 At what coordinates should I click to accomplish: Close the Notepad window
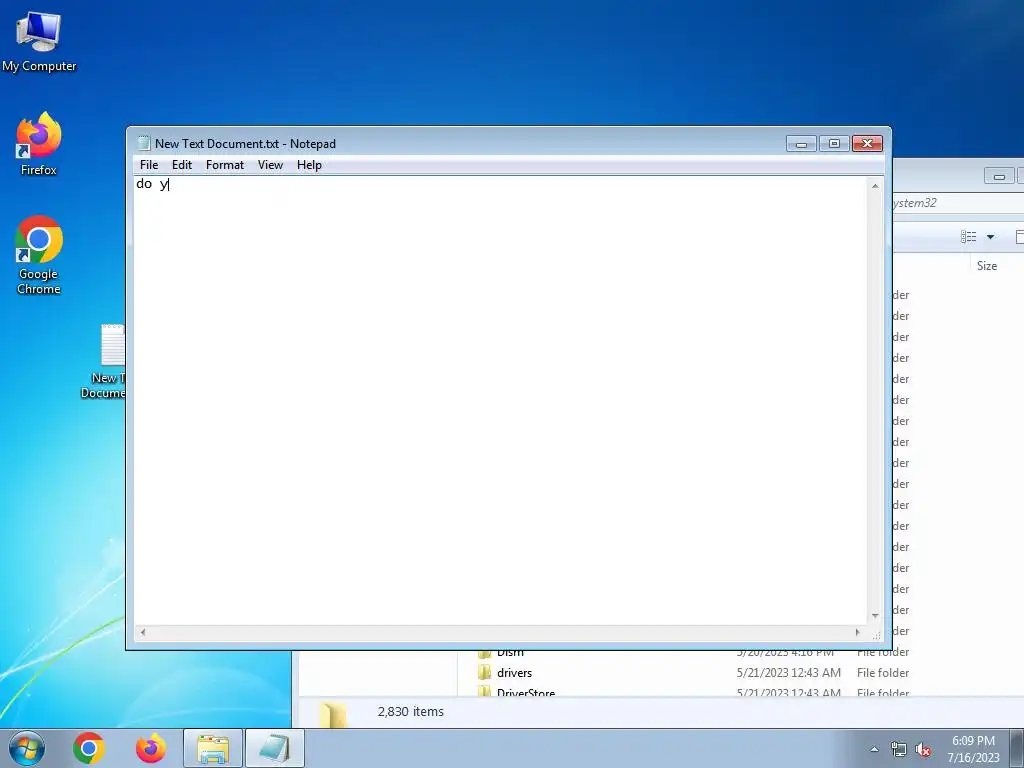coord(867,144)
